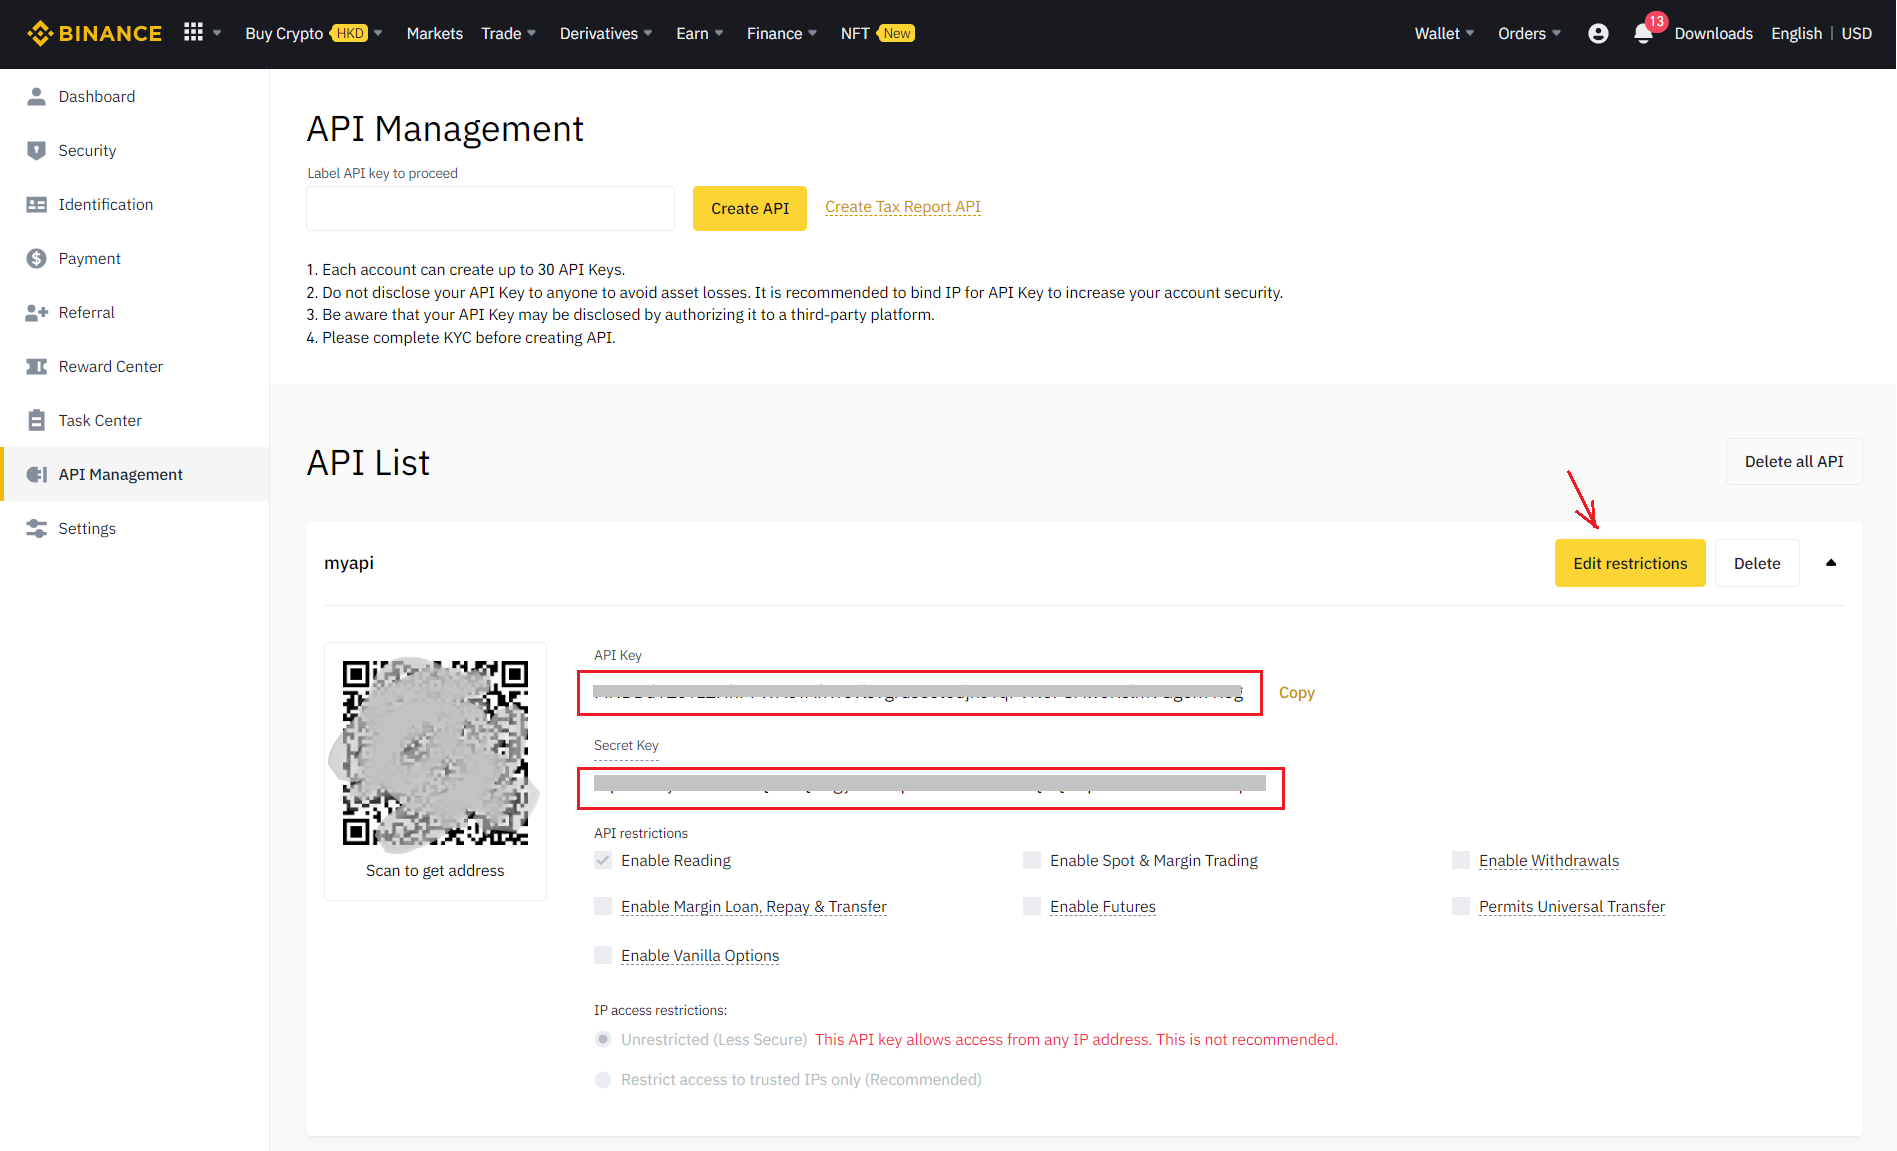
Task: Expand the Trade menu dropdown
Action: tap(508, 33)
